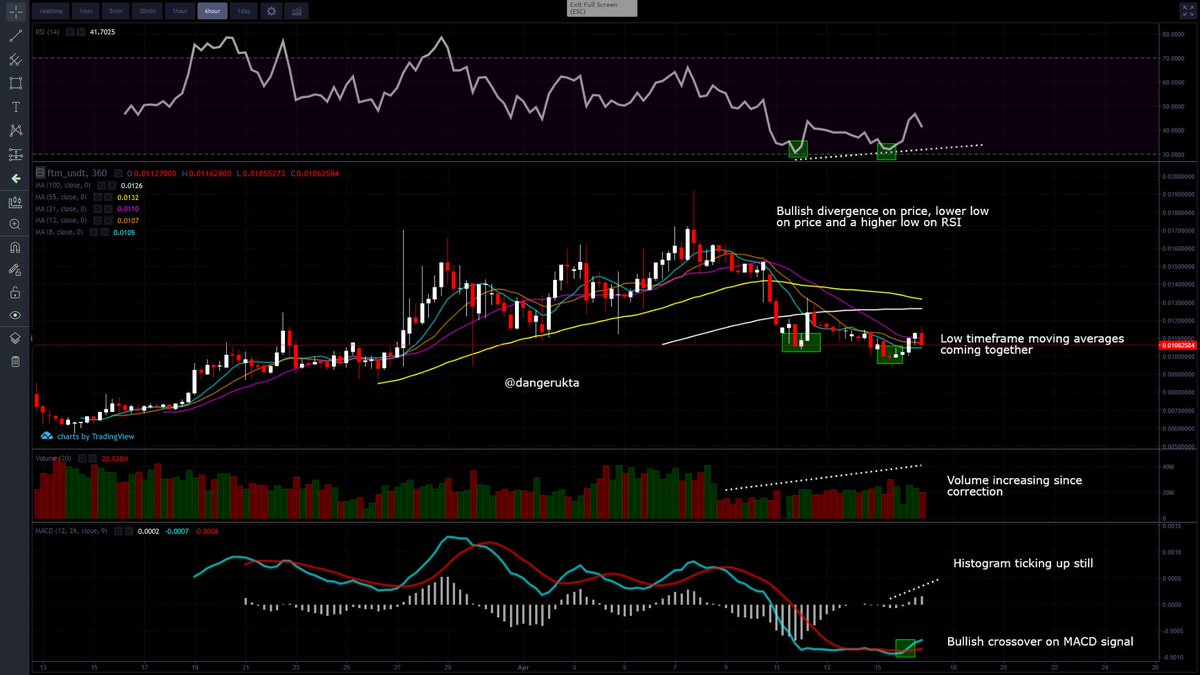Hide all drawings with the eye icon
Viewport: 1200px width, 675px height.
tap(15, 314)
